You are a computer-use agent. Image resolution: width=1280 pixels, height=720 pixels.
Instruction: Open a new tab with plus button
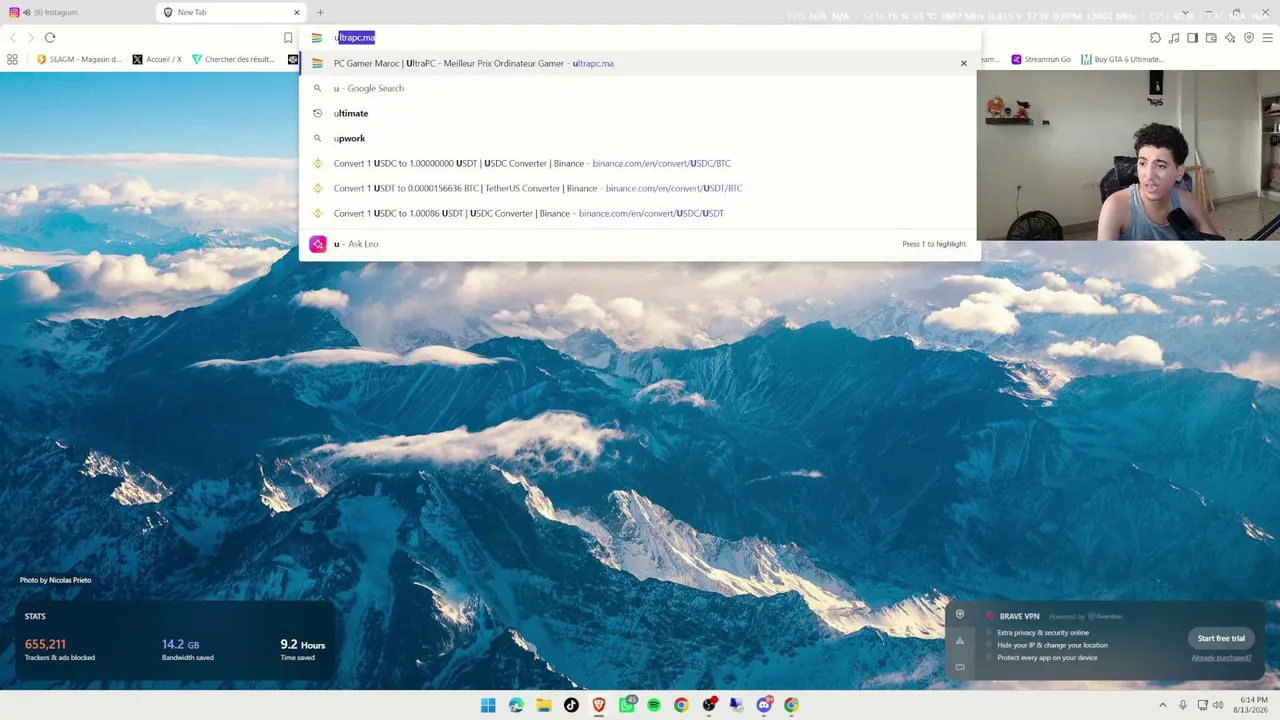(320, 12)
